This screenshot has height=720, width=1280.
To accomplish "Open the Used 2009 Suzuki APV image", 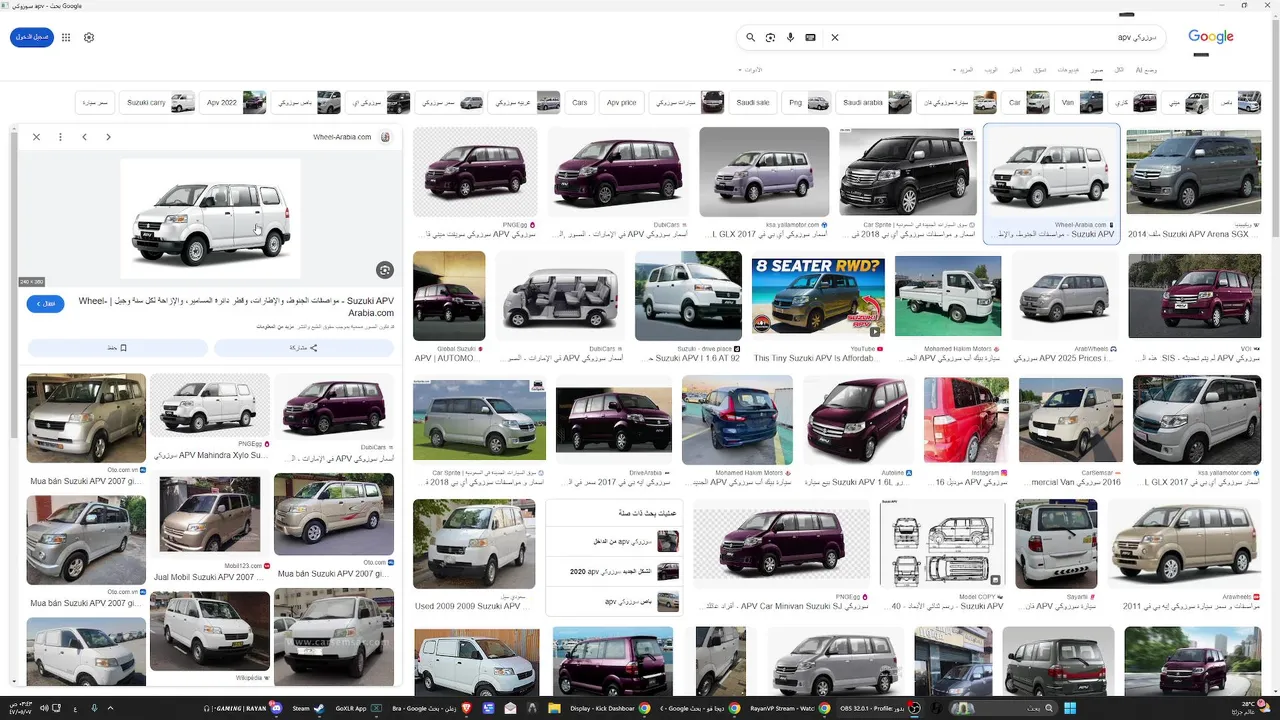I will click(x=474, y=543).
